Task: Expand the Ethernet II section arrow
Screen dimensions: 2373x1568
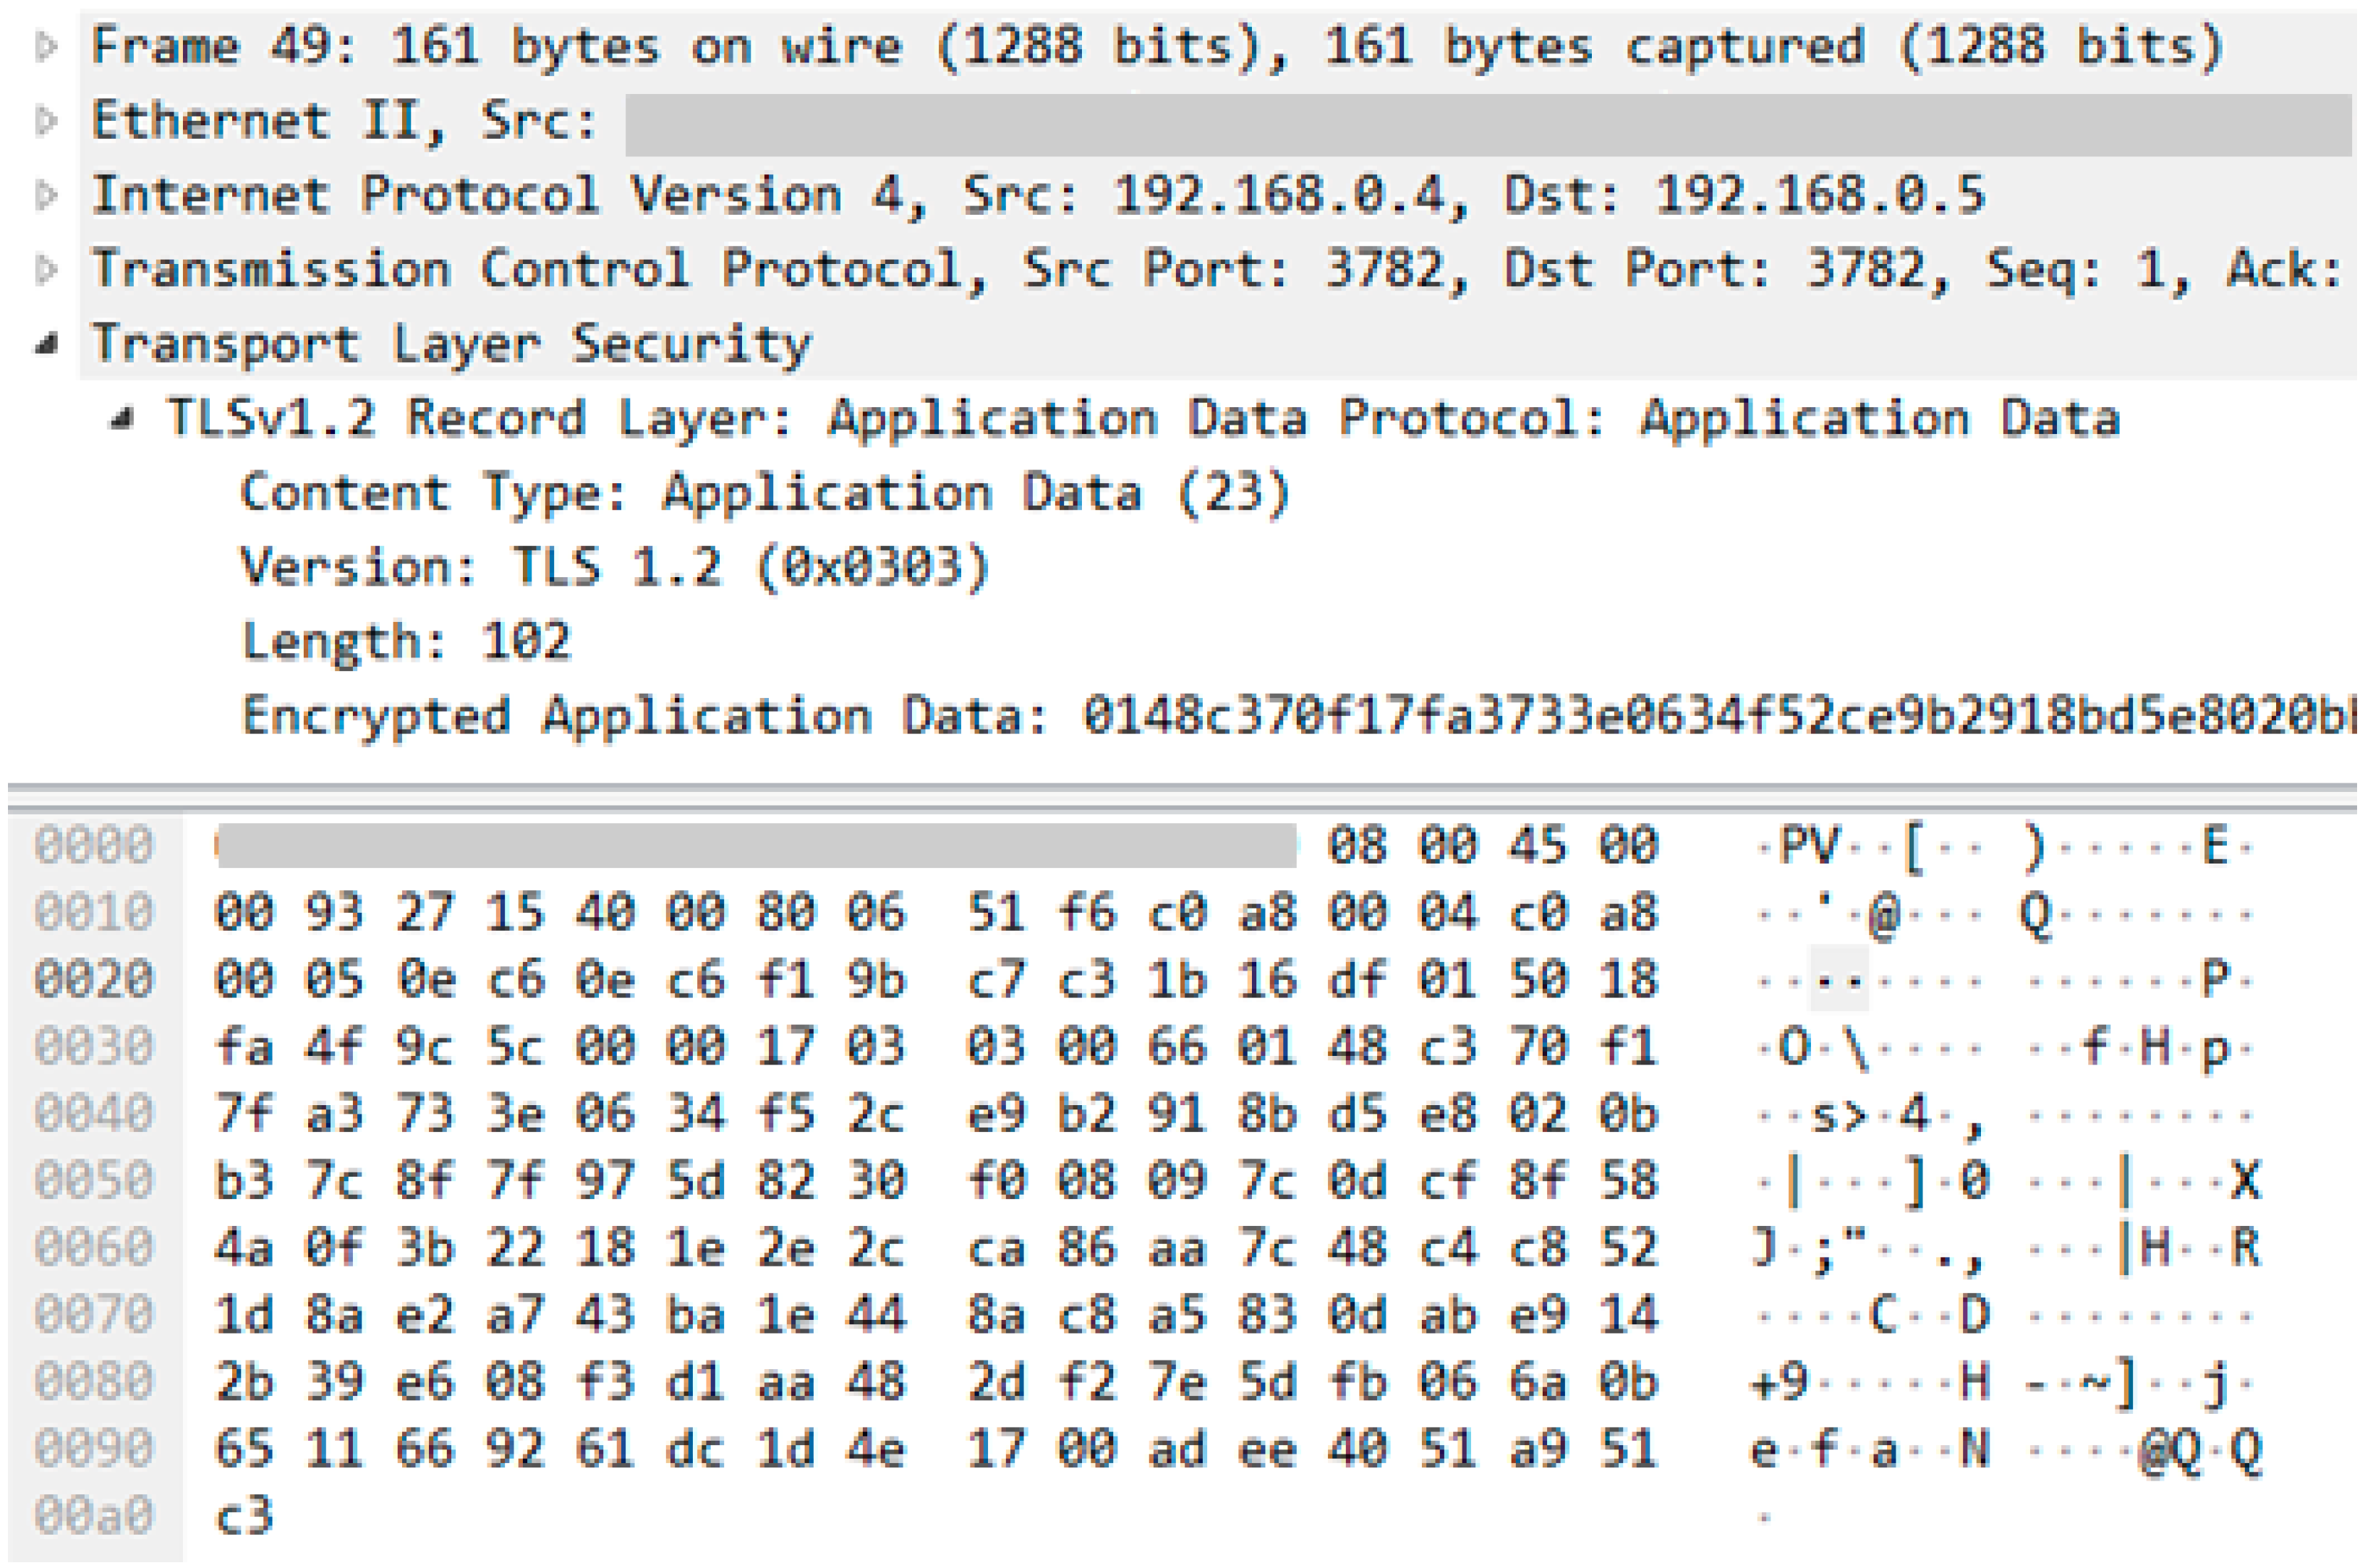Action: 45,121
